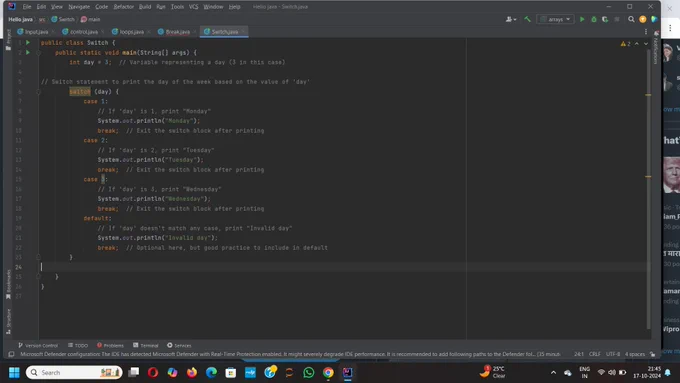680x383 pixels.
Task: Toggle the read-only lock icon in status bar
Action: coord(652,354)
